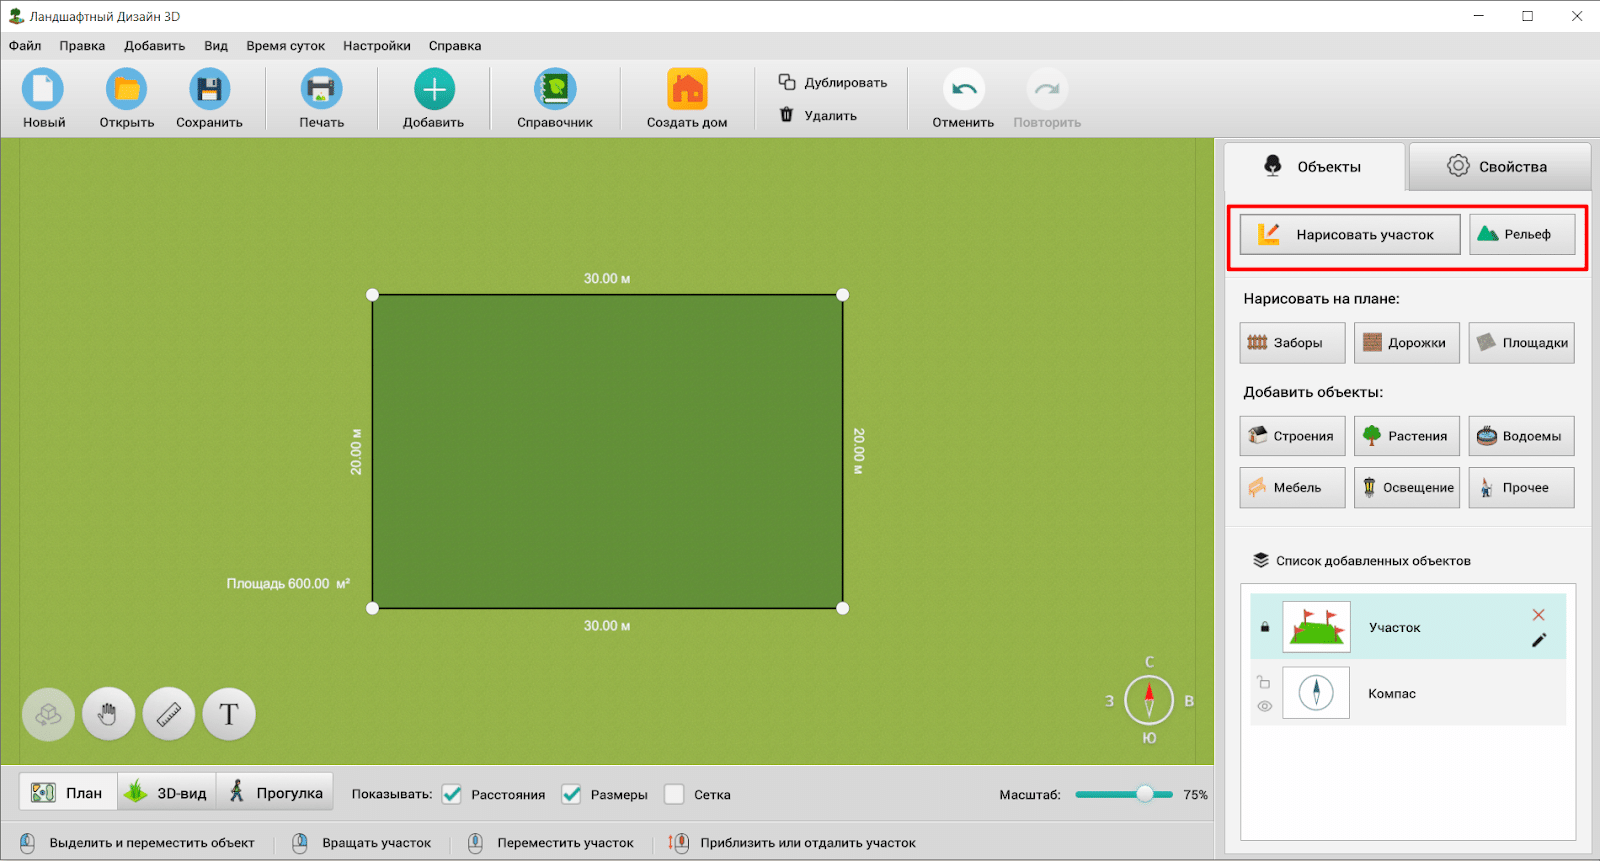This screenshot has height=861, width=1600.
Task: Delete Участок using the red X
Action: (x=1538, y=615)
